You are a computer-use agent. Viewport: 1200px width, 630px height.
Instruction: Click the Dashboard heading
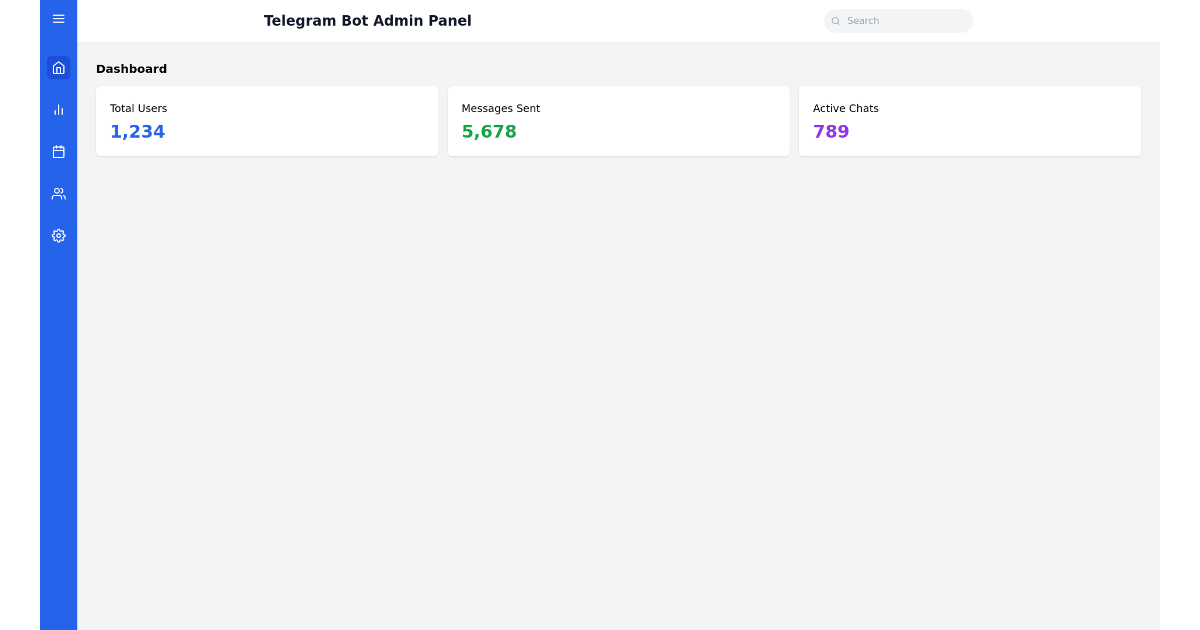pyautogui.click(x=131, y=69)
